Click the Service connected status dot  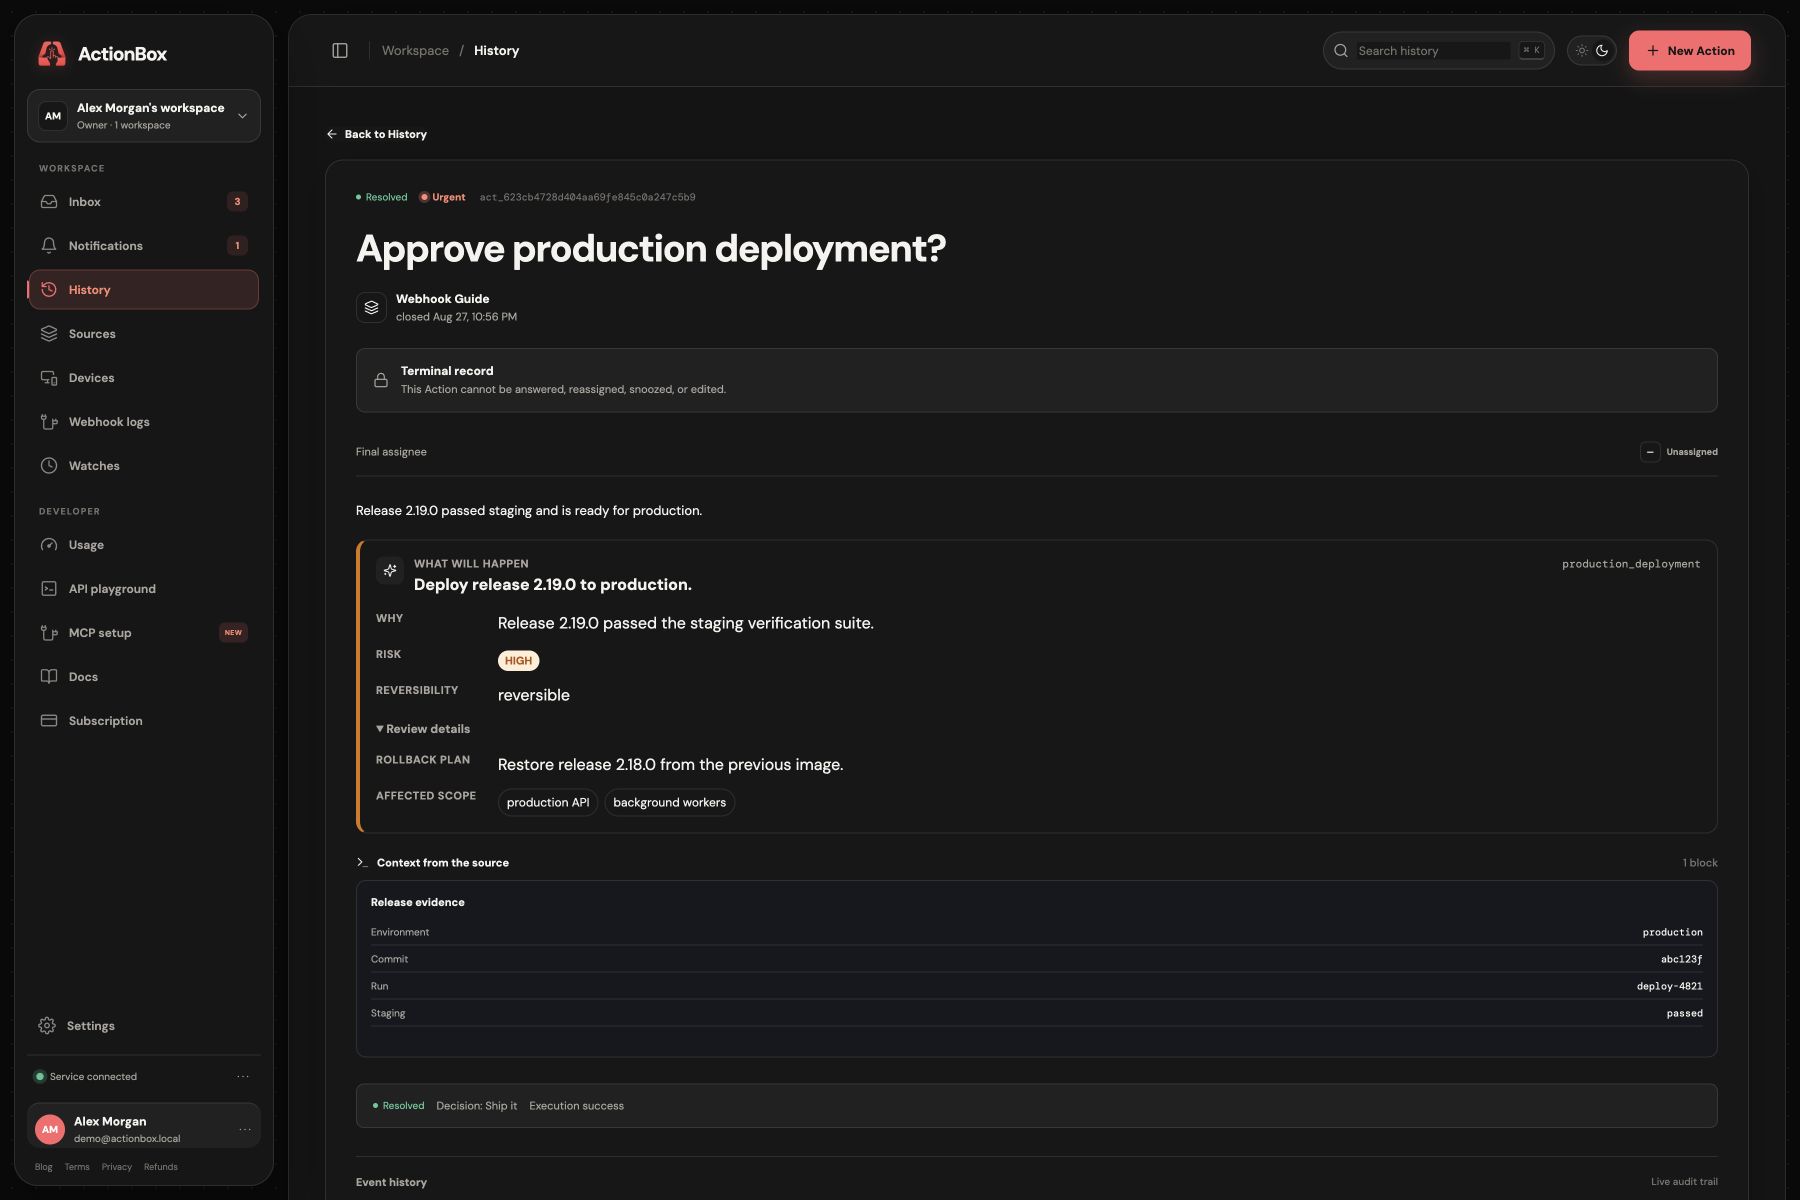[x=40, y=1077]
